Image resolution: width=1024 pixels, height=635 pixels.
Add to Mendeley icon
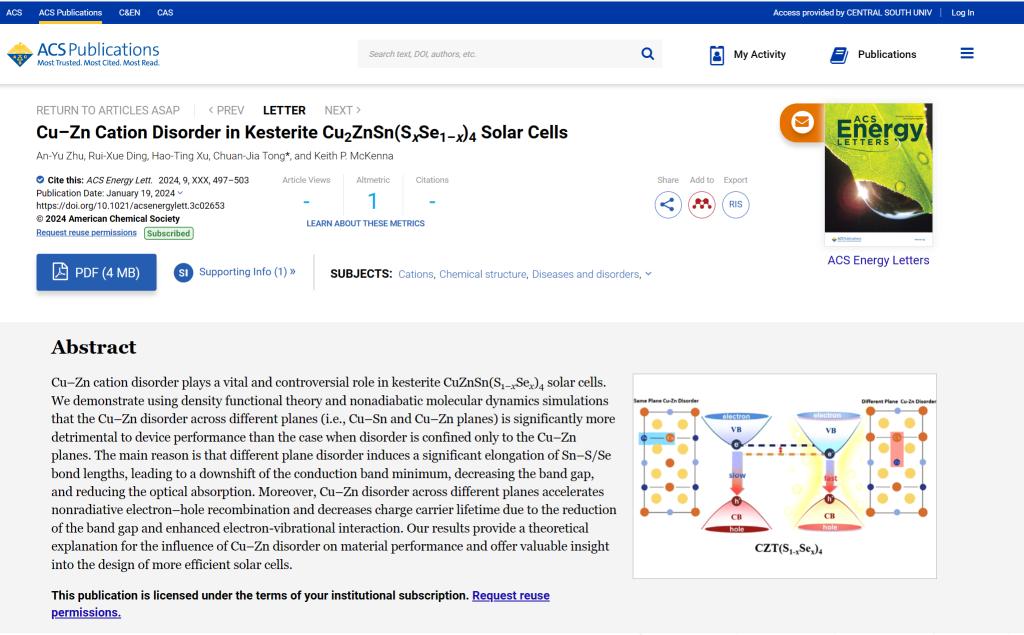coord(702,205)
